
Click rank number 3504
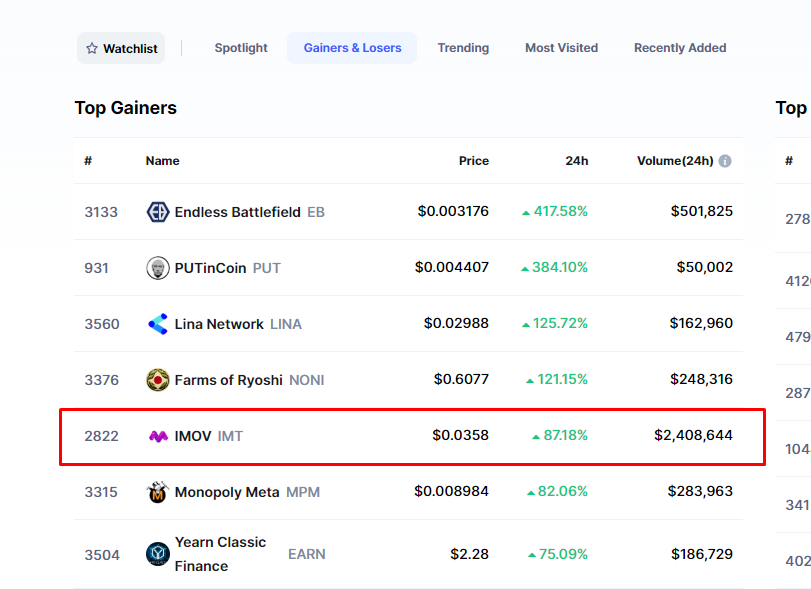pyautogui.click(x=102, y=555)
